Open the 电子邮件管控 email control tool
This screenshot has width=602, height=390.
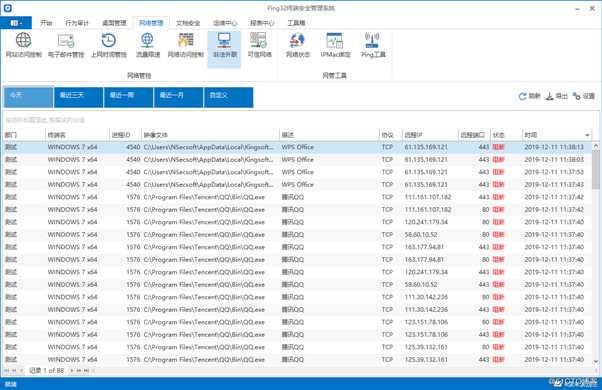pos(66,45)
